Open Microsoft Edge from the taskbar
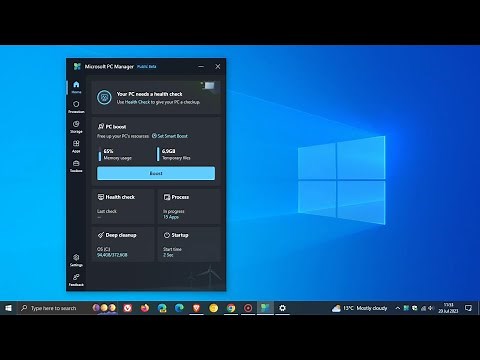 pyautogui.click(x=179, y=308)
